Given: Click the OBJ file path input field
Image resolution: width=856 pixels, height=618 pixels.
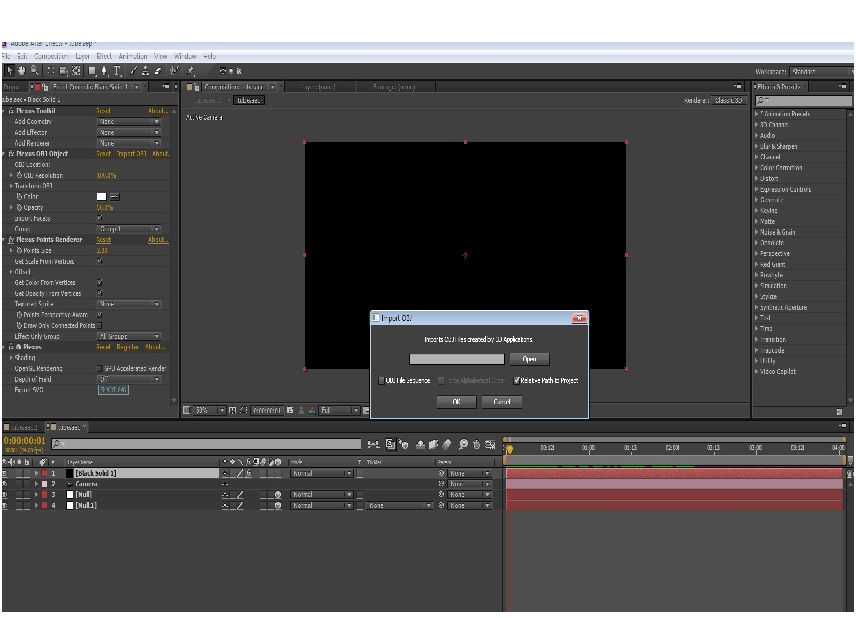Looking at the screenshot, I should tap(457, 359).
